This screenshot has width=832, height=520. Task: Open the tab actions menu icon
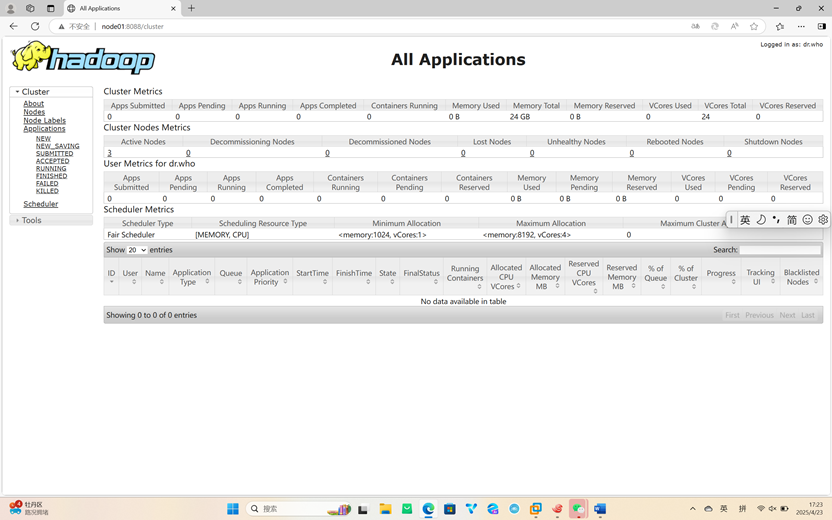click(50, 8)
